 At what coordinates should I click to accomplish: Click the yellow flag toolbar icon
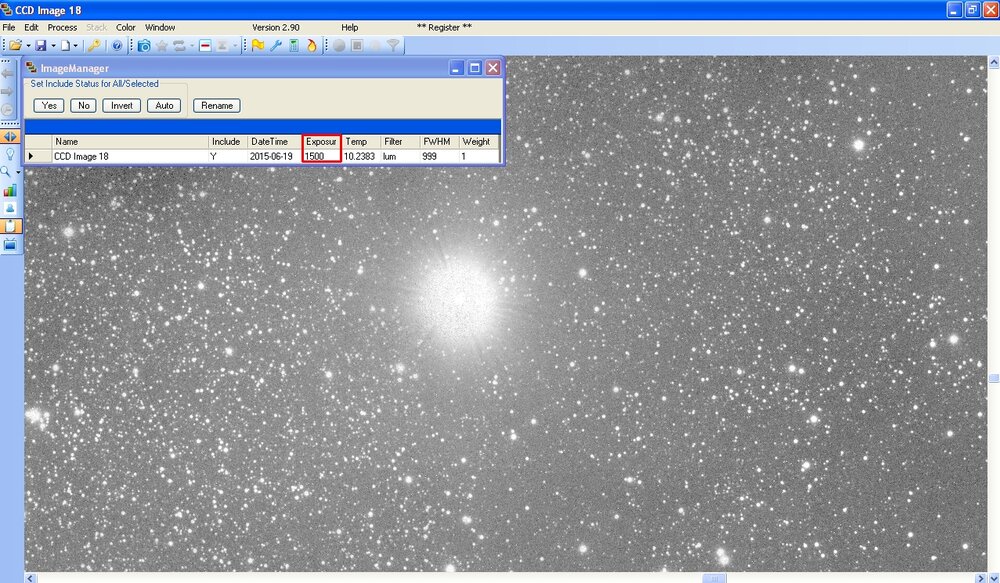[257, 46]
